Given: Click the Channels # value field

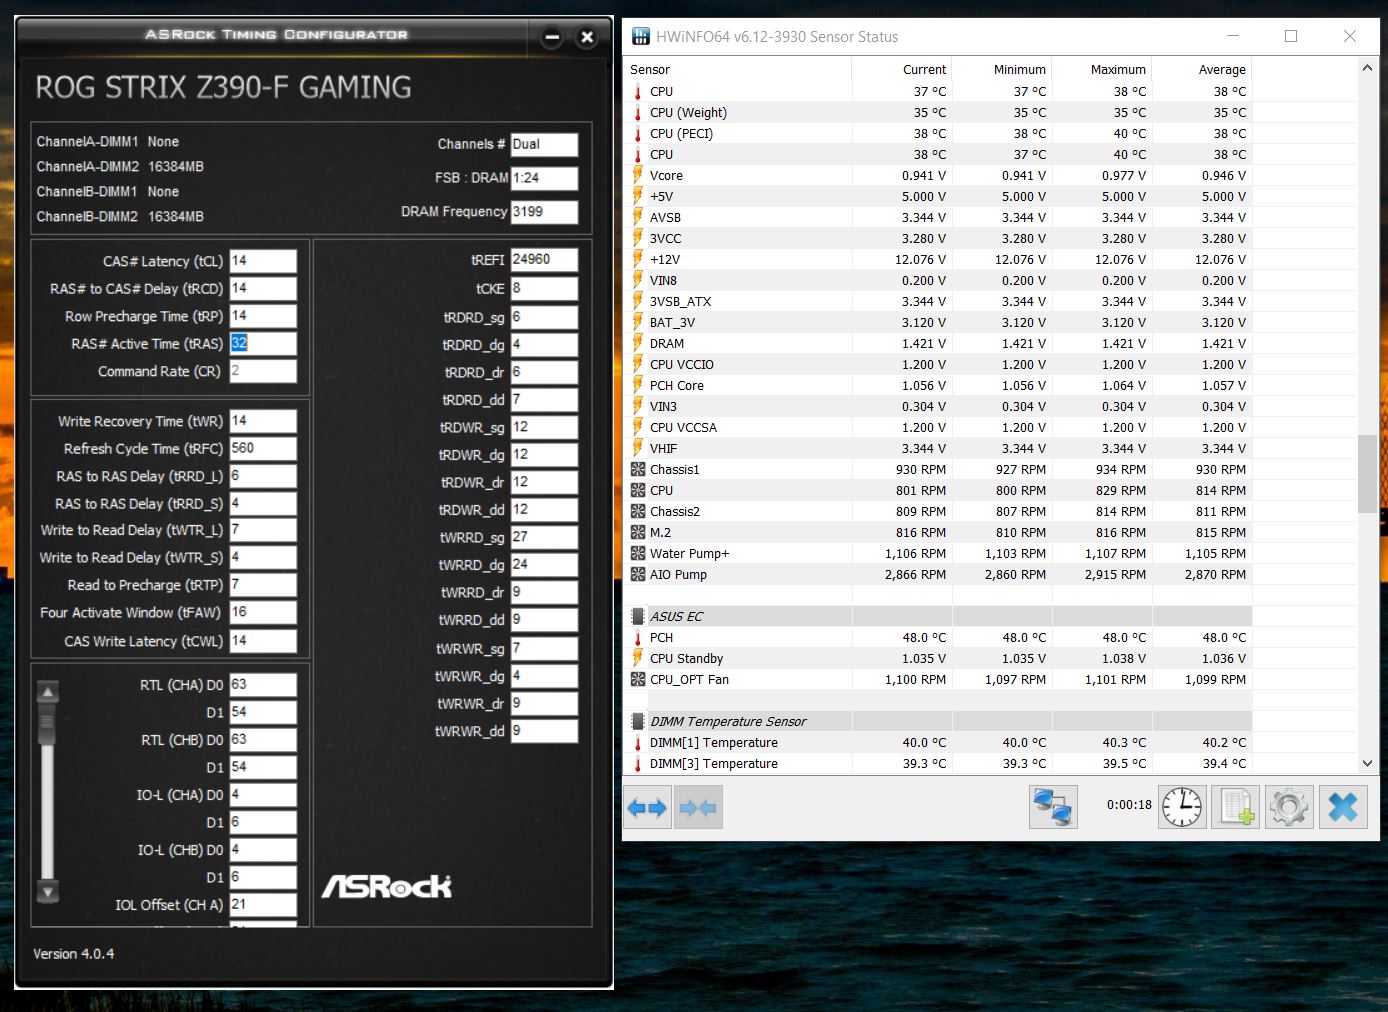Looking at the screenshot, I should (x=544, y=144).
